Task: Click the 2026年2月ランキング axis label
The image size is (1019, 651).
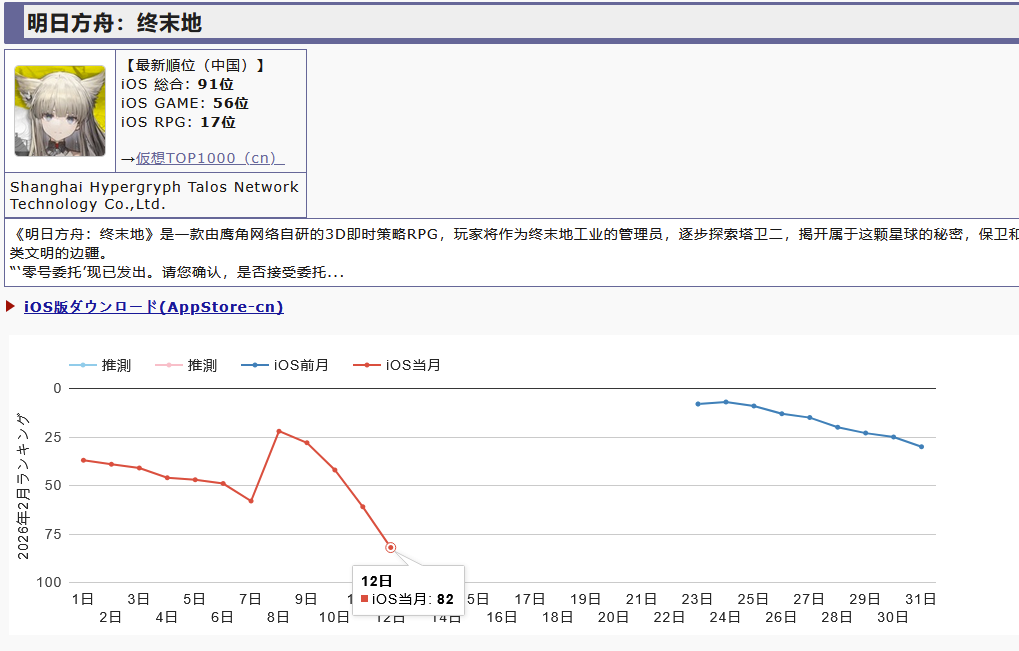Action: [x=23, y=486]
